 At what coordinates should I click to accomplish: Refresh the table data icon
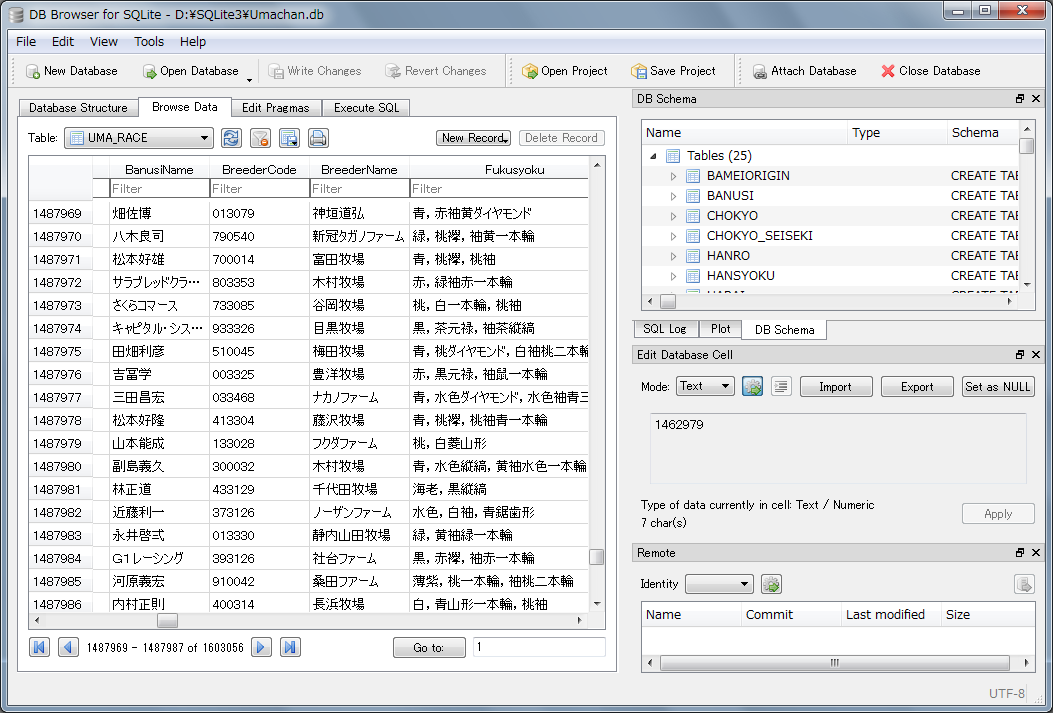(231, 138)
